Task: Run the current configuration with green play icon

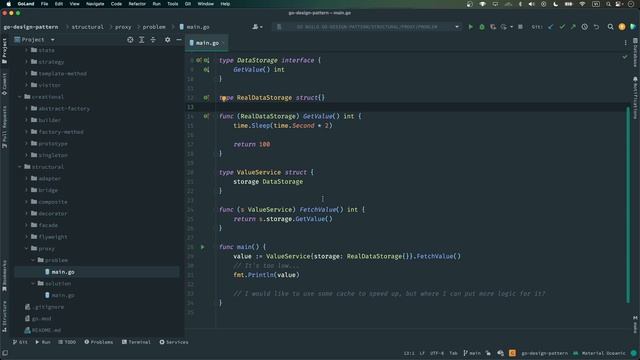Action: pos(471,27)
